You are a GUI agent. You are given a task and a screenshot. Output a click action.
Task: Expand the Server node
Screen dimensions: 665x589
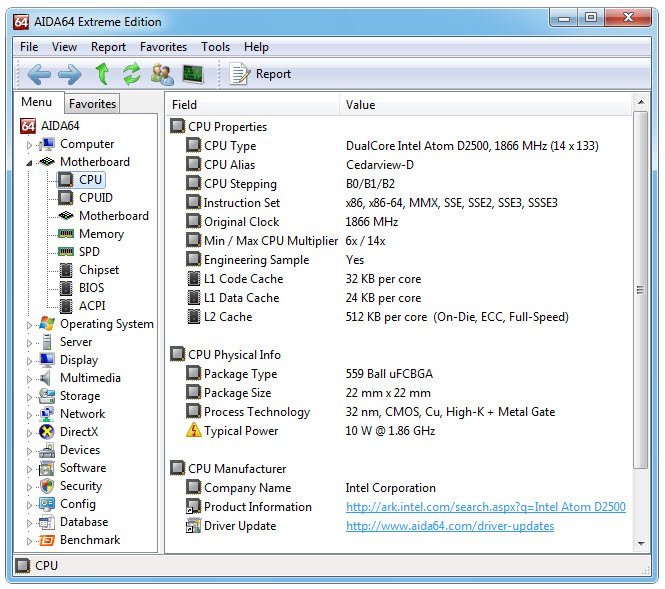[29, 343]
